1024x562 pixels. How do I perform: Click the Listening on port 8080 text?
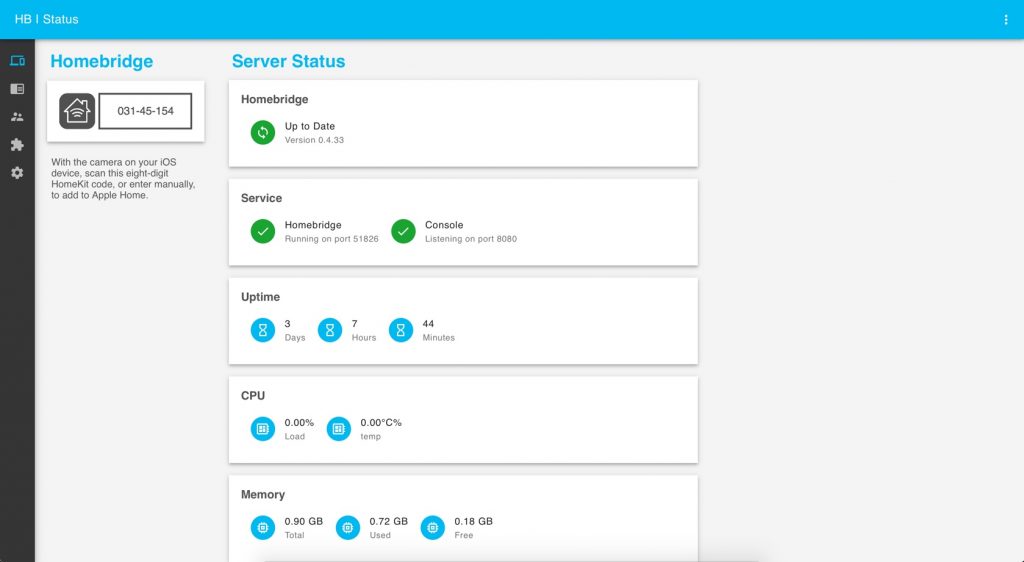pos(471,239)
